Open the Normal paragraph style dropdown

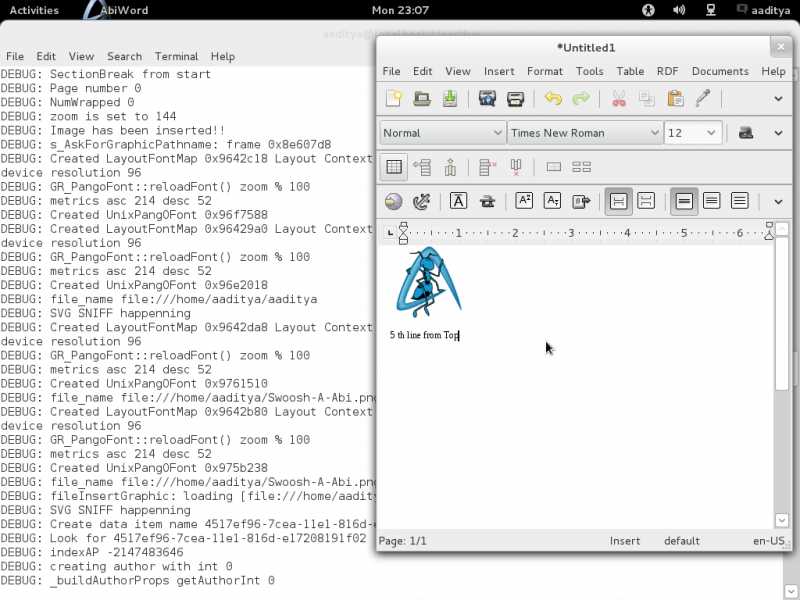(442, 133)
